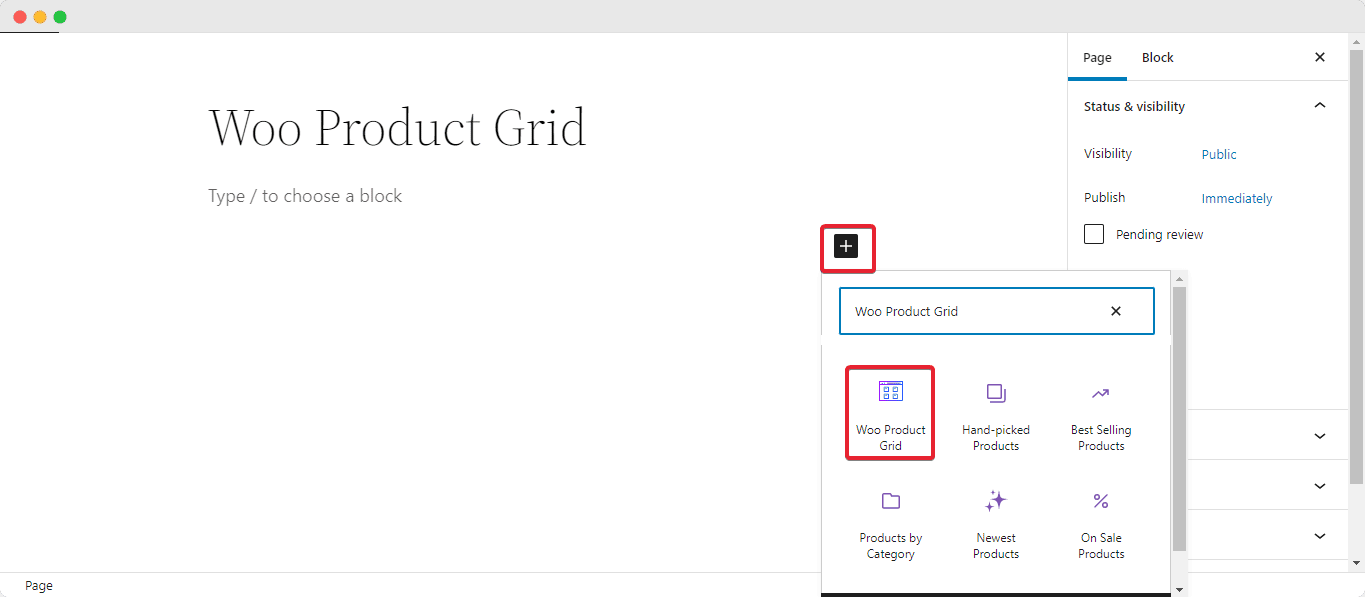Viewport: 1365px width, 597px height.
Task: Insert the On Sale Products block
Action: 1101,523
